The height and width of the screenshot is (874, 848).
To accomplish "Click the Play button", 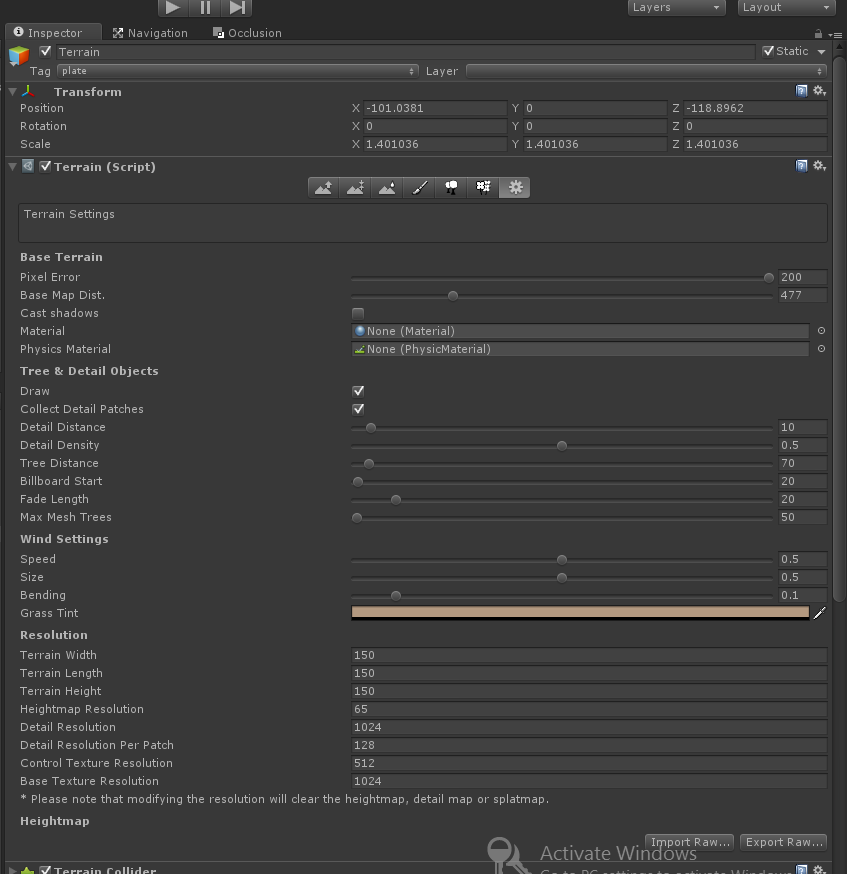I will (x=173, y=7).
